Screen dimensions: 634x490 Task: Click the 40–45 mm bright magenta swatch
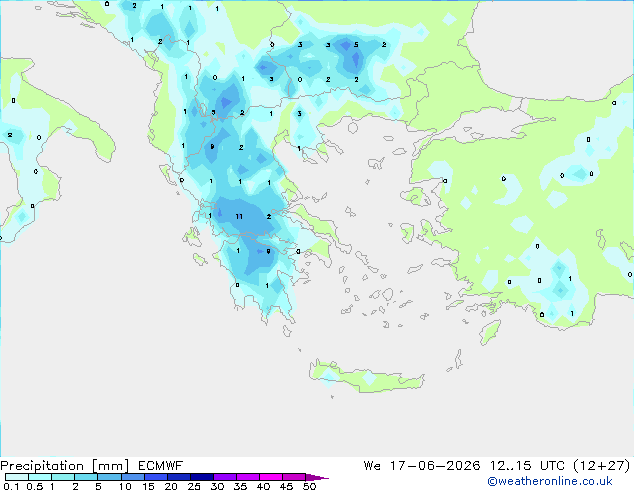tap(271, 477)
